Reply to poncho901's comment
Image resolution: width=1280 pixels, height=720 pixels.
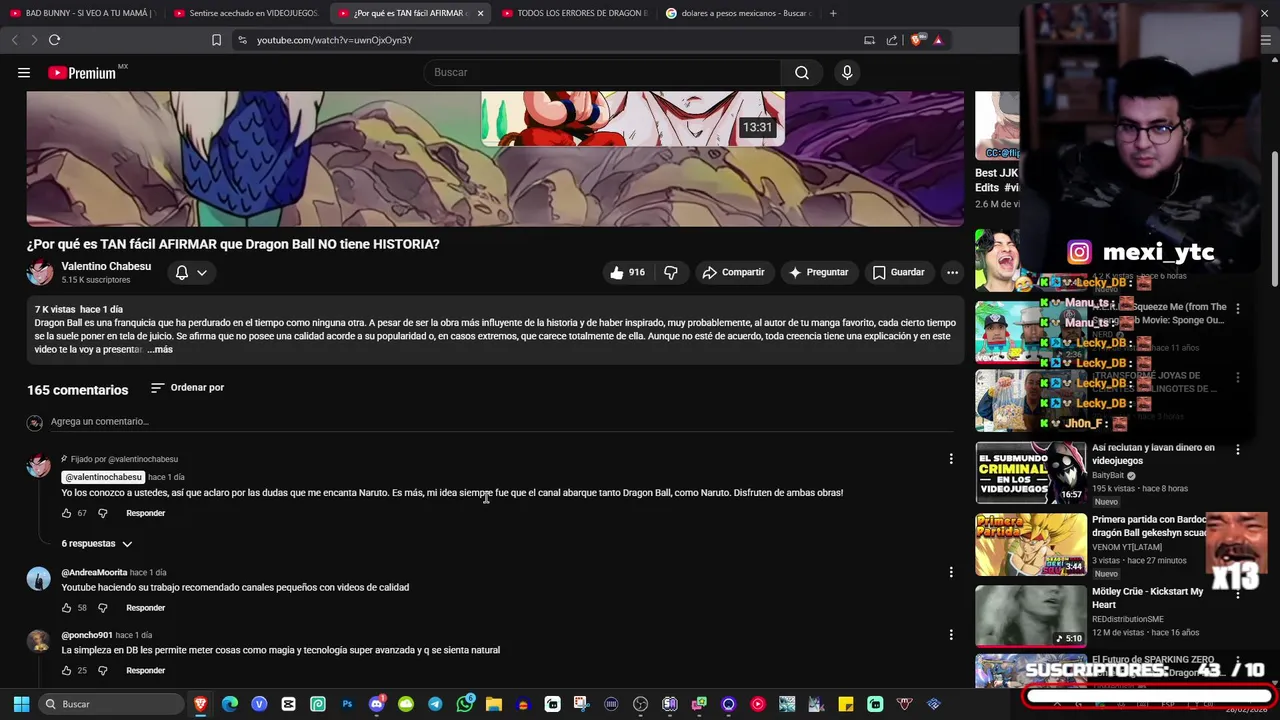click(x=145, y=670)
